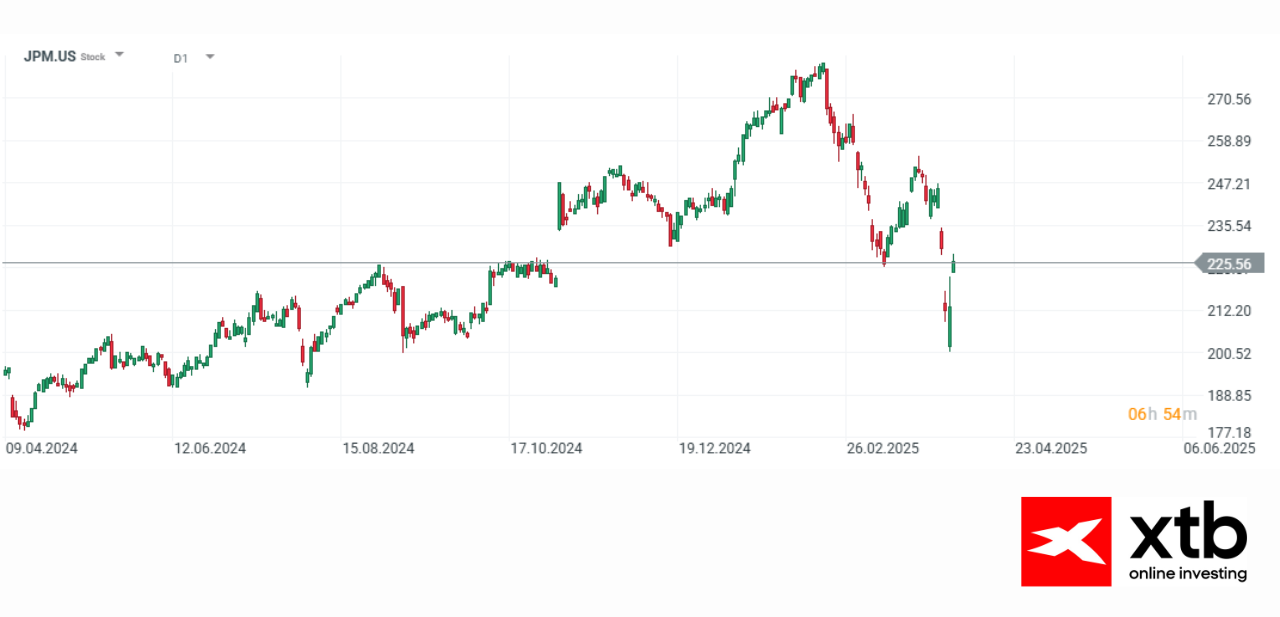Click the Stock instrument type label
This screenshot has width=1280, height=617.
pyautogui.click(x=93, y=58)
